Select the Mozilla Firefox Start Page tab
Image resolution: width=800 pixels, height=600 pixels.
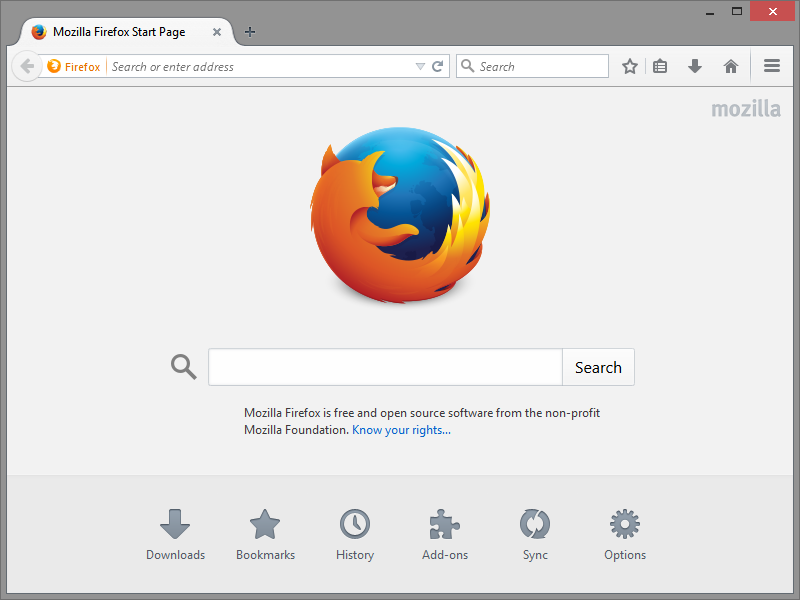(x=120, y=31)
